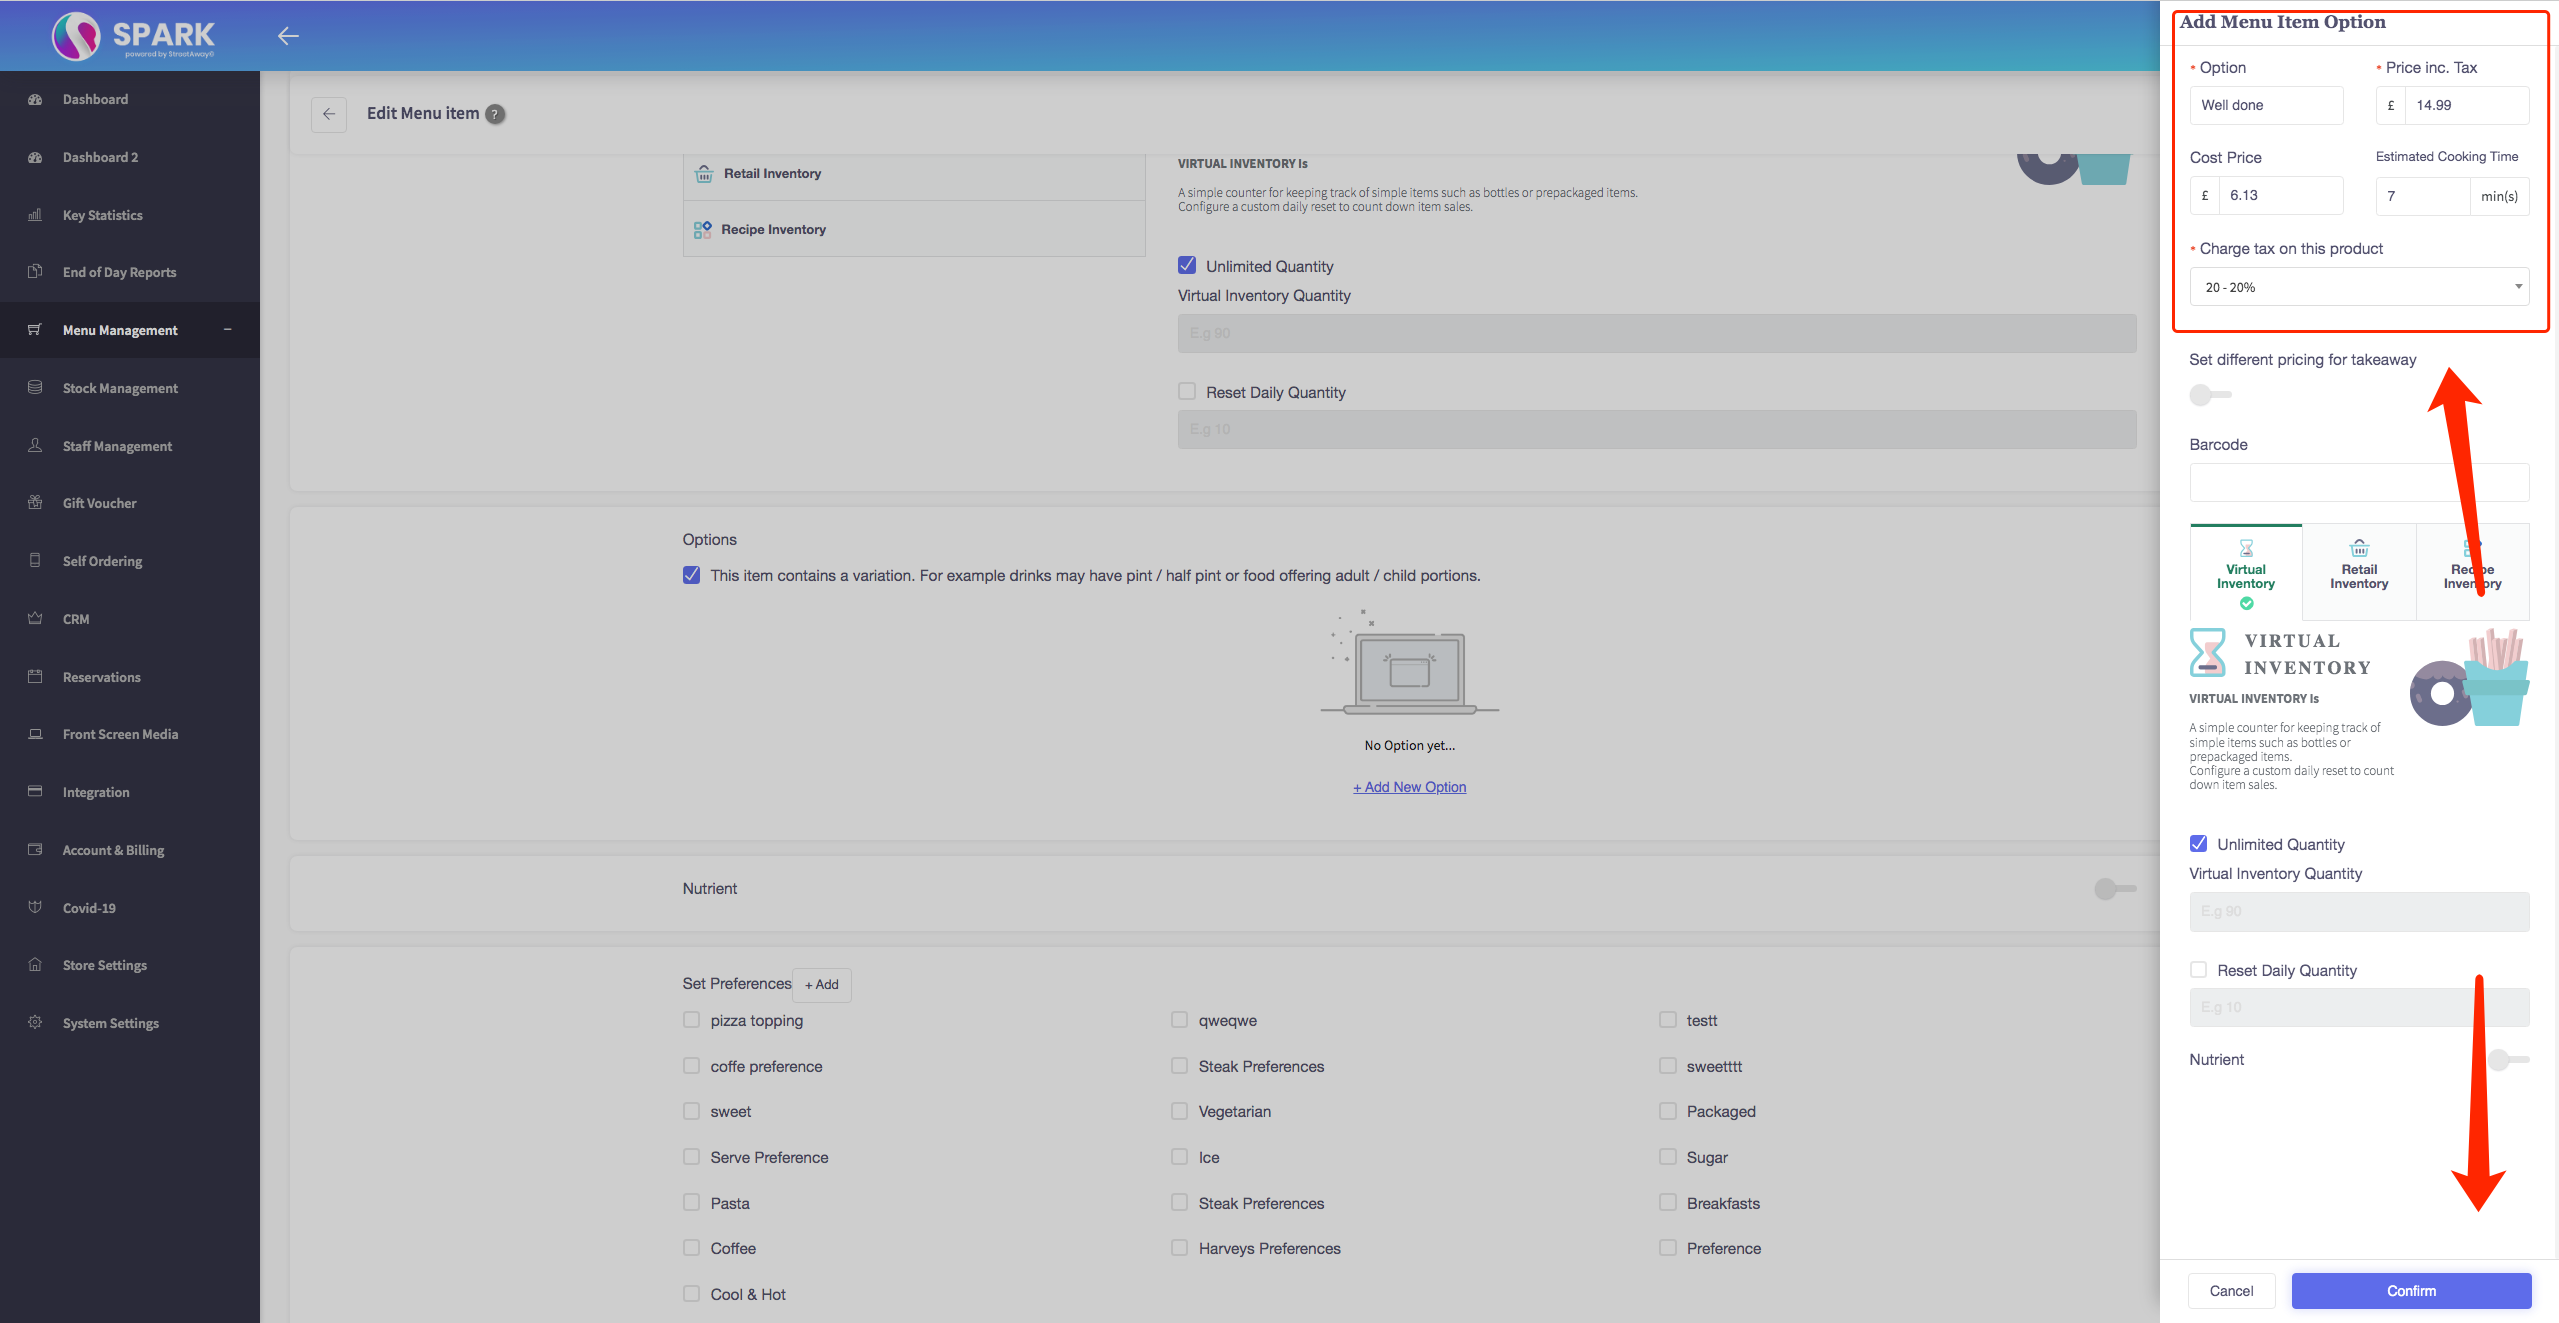Image resolution: width=2559 pixels, height=1323 pixels.
Task: Click the Self Ordering icon
Action: click(35, 561)
